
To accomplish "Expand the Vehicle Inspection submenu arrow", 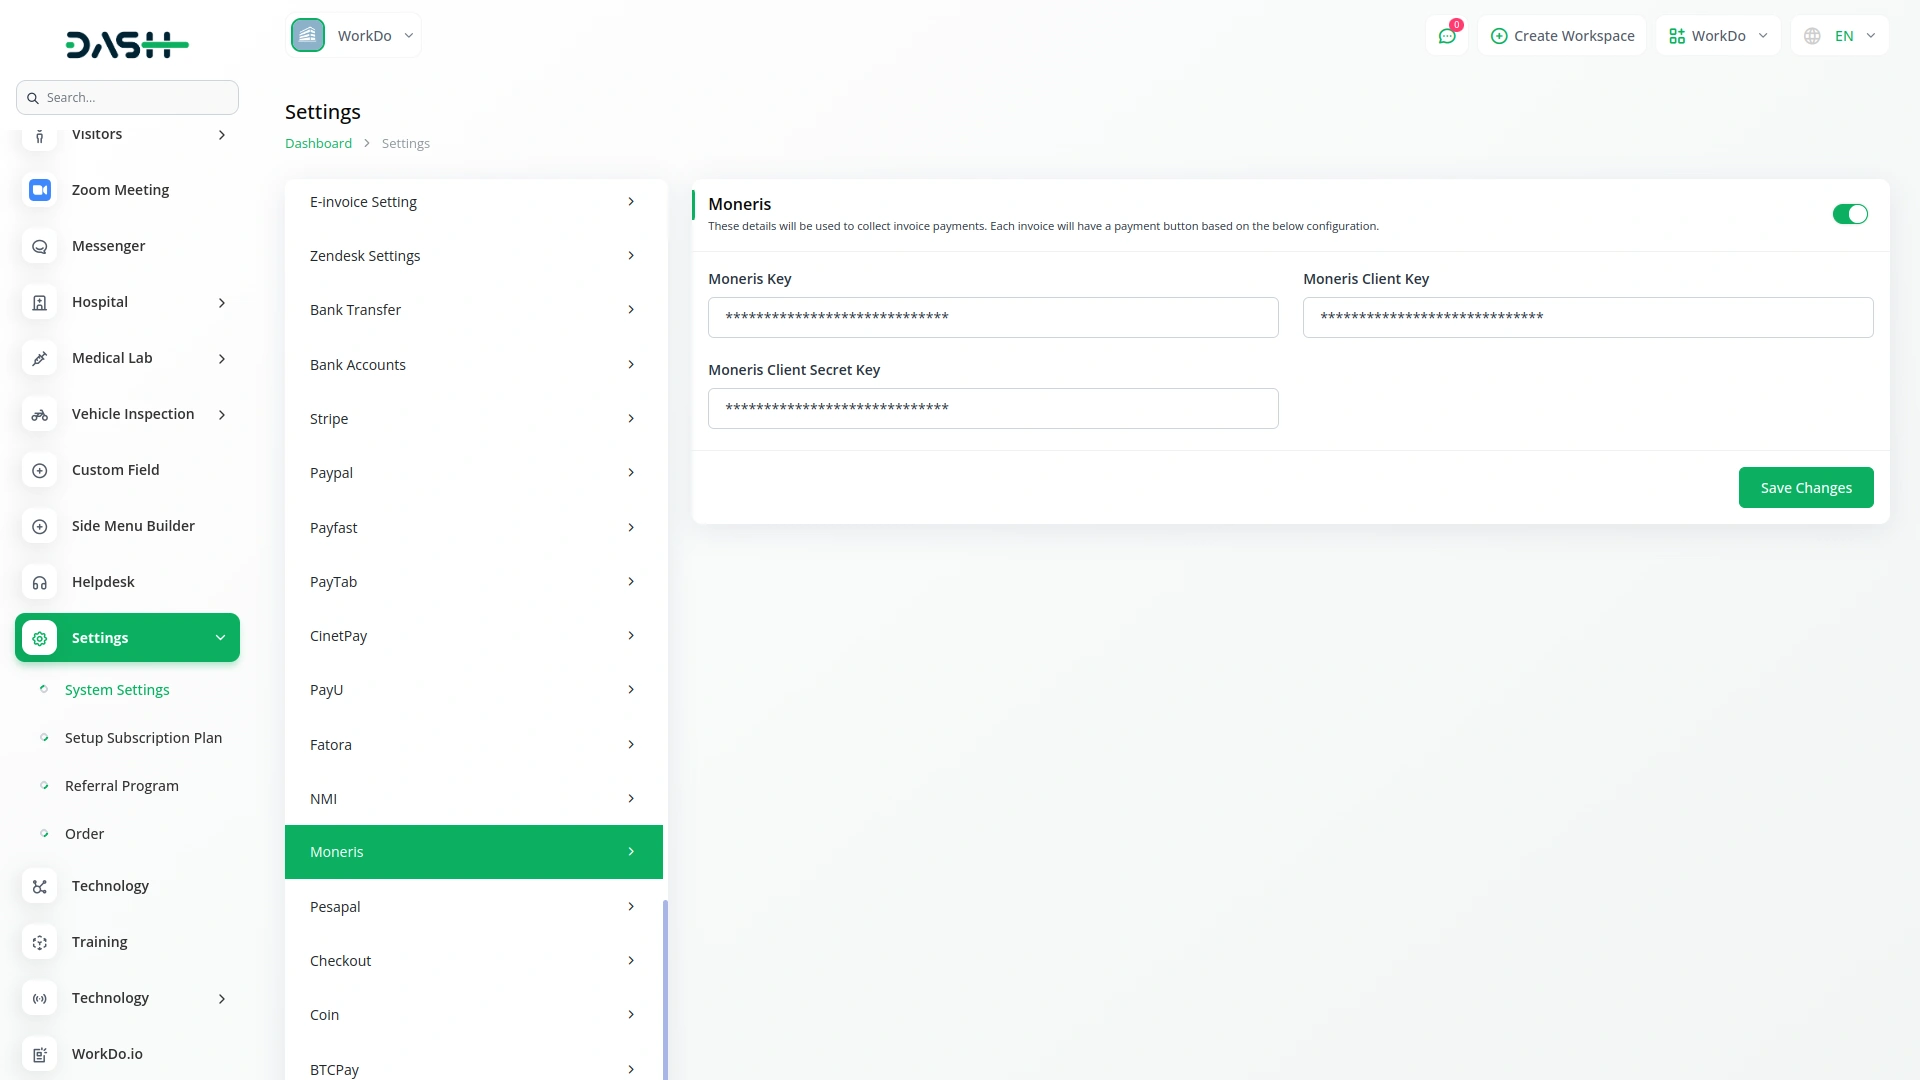I will tap(222, 415).
